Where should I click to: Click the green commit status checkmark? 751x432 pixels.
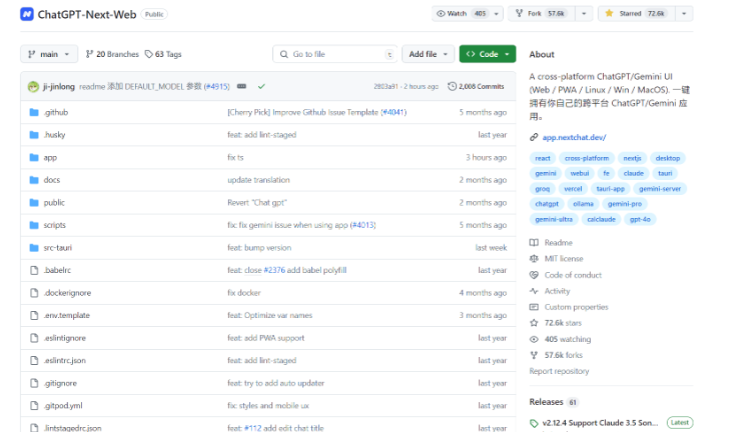coord(261,87)
